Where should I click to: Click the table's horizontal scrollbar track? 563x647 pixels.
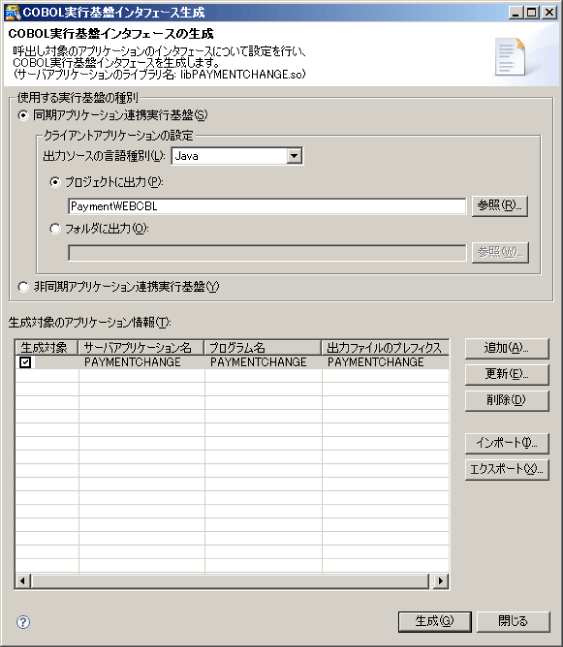click(230, 581)
